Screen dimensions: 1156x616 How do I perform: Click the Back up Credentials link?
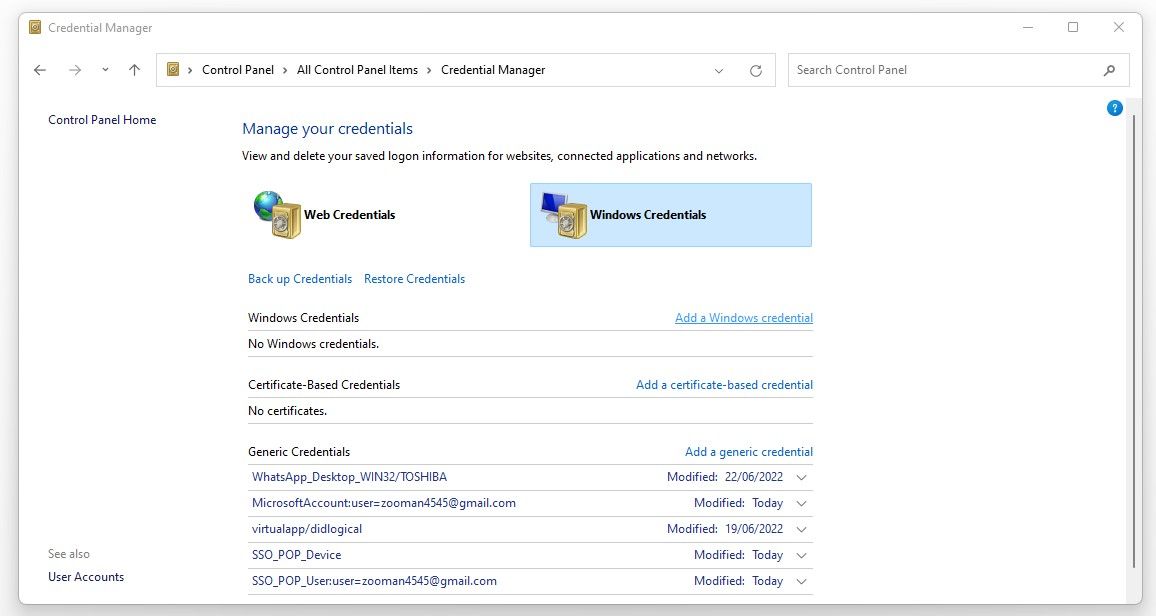(299, 278)
